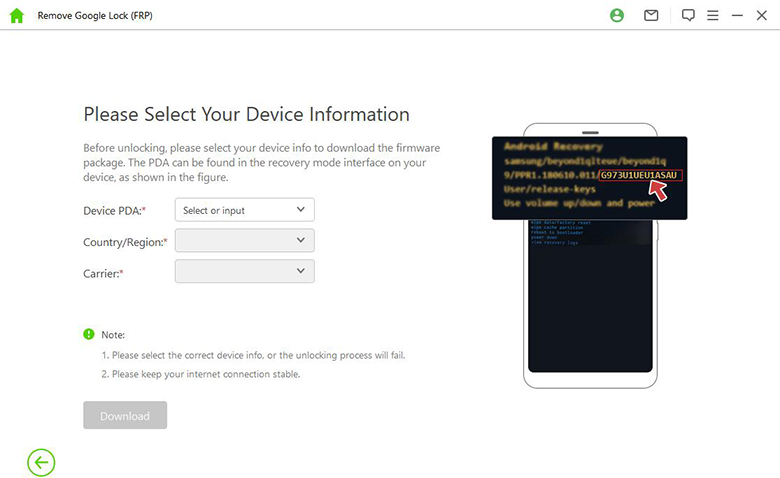Click the Remove Google Lock (FRP) title

point(96,17)
